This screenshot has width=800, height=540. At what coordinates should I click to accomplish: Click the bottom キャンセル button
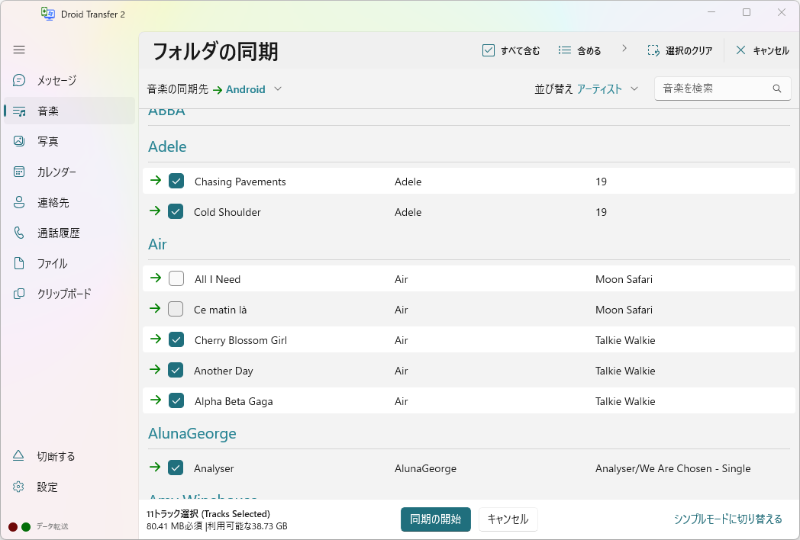tap(508, 519)
